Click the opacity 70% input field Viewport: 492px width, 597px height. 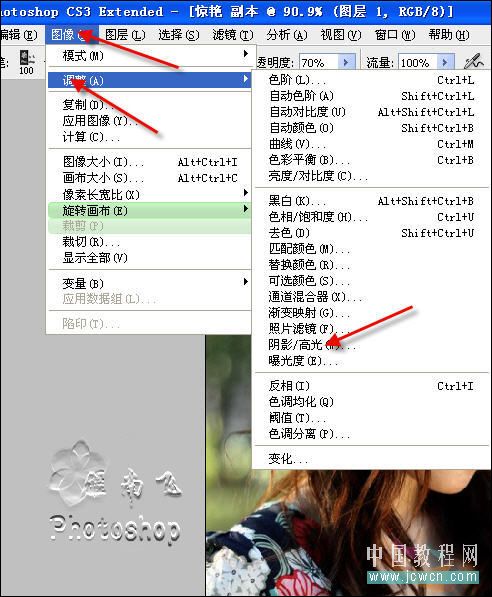pos(319,62)
